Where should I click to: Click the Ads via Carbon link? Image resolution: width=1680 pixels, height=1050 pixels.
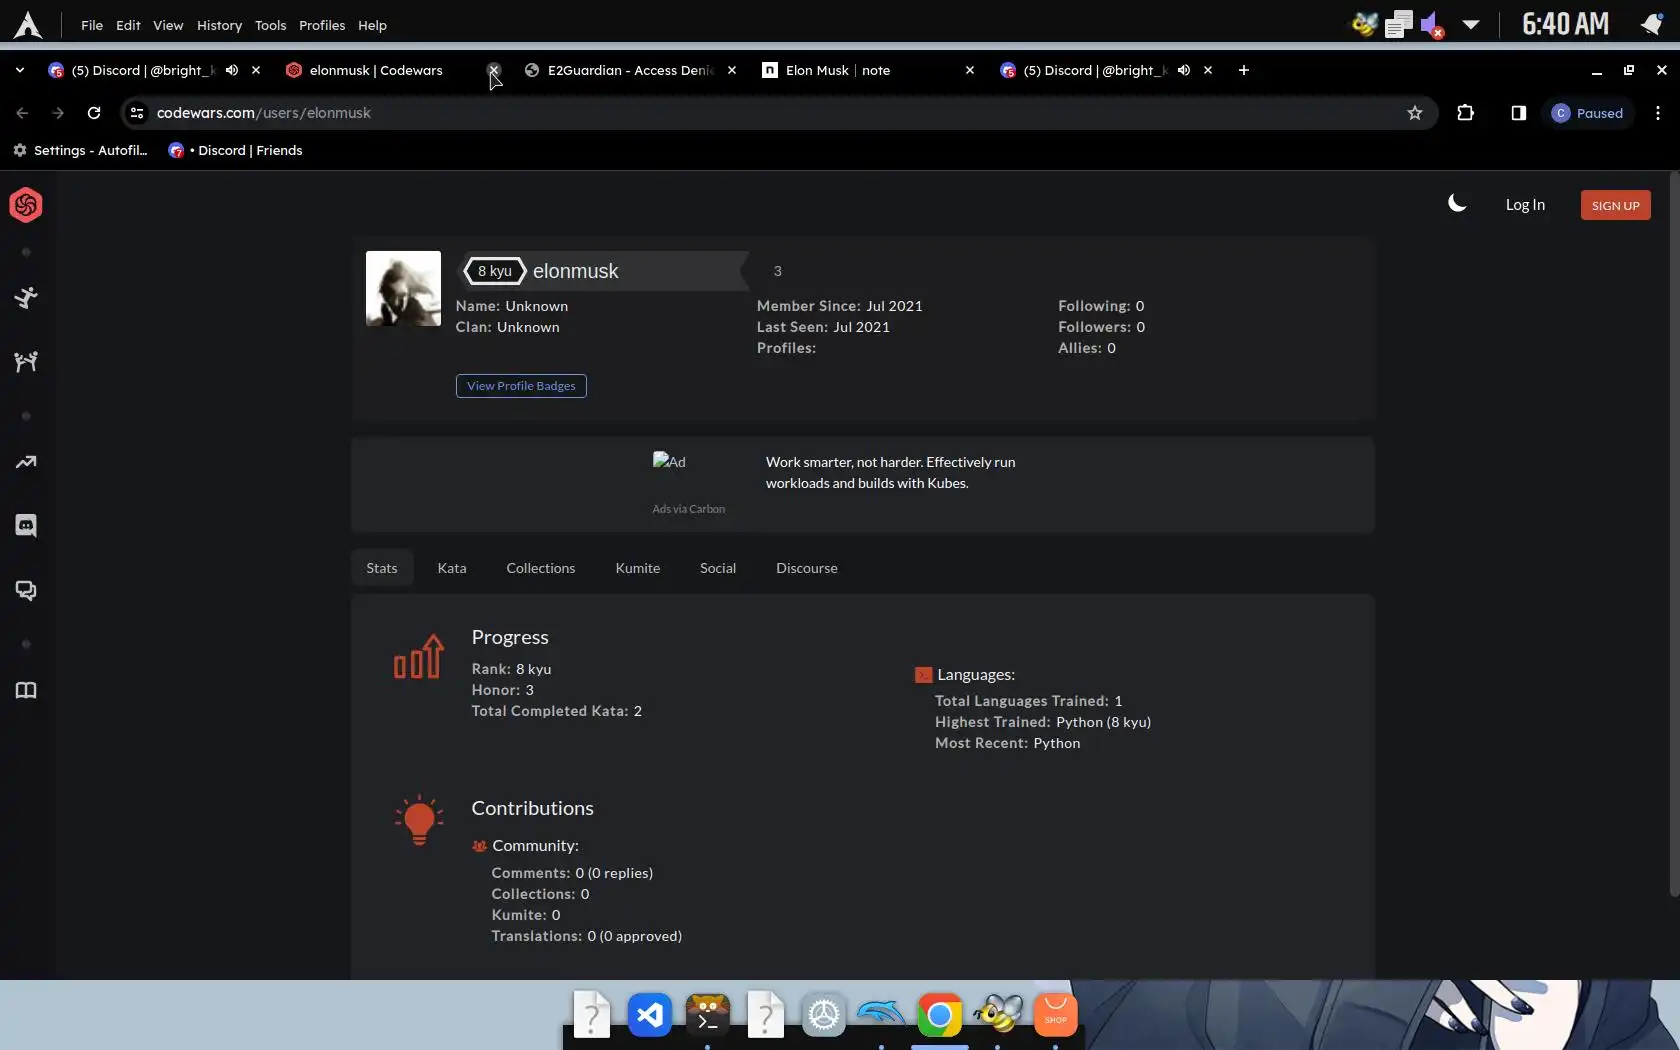pyautogui.click(x=689, y=509)
